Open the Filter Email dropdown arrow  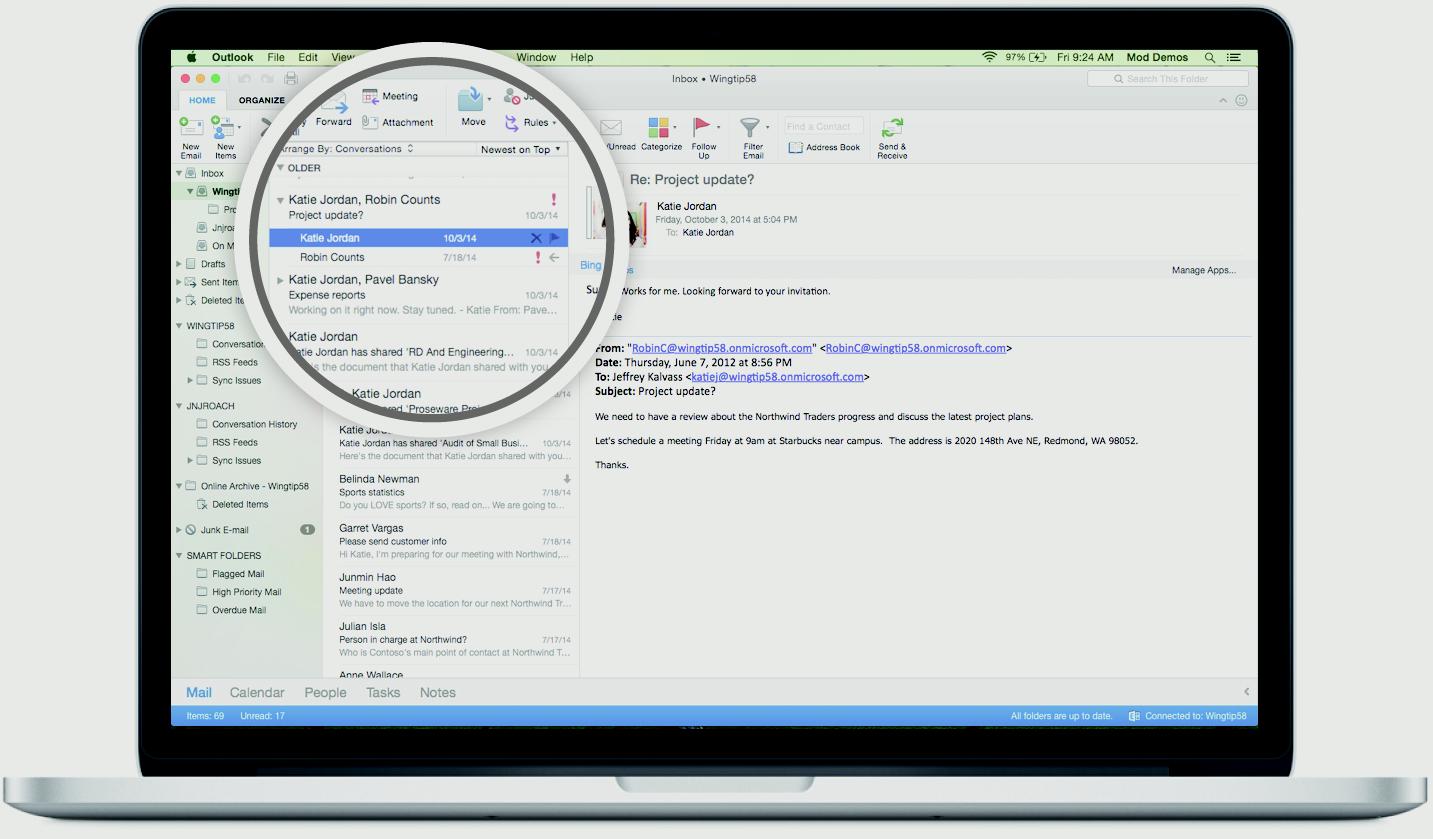(767, 127)
